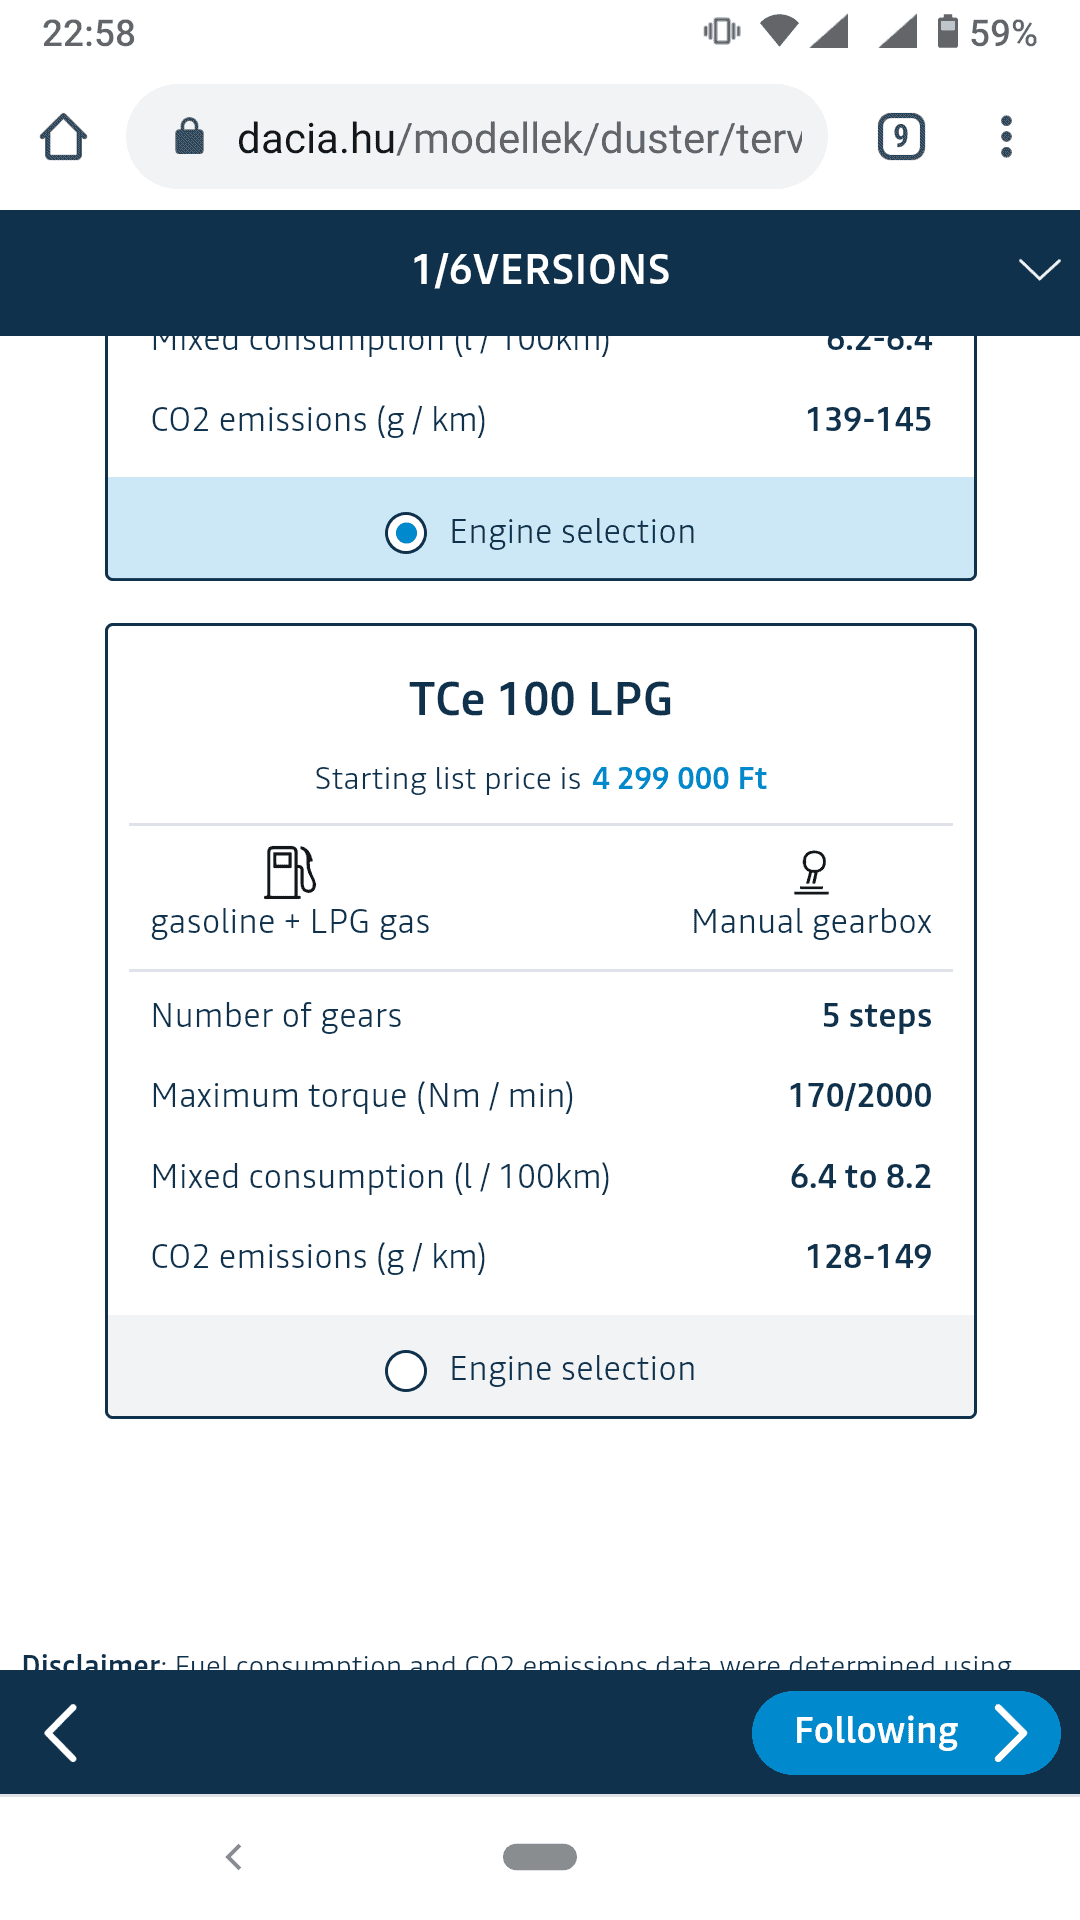
Task: Tap the padlock site security icon
Action: point(189,137)
